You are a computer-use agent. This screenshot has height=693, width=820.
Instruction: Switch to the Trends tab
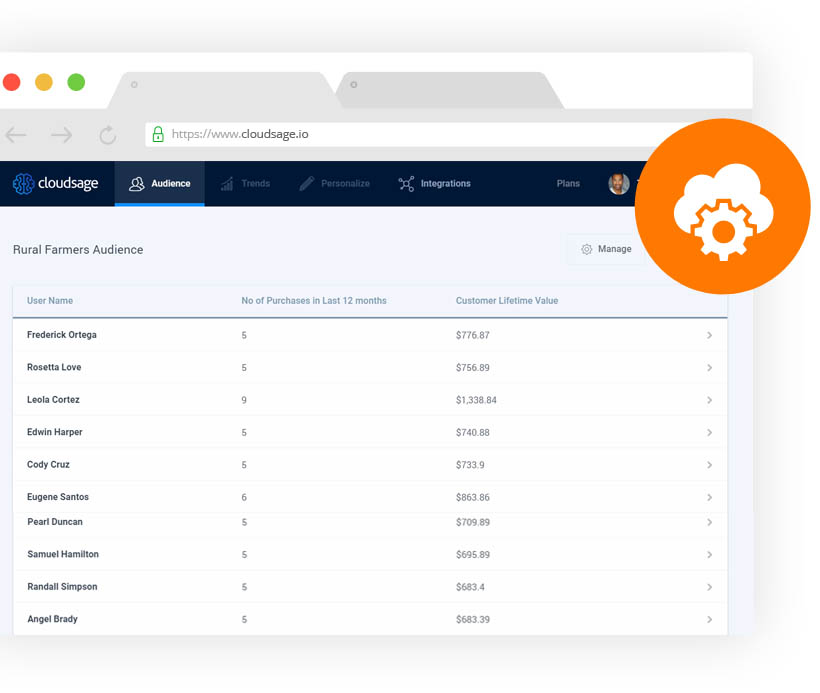click(x=245, y=184)
